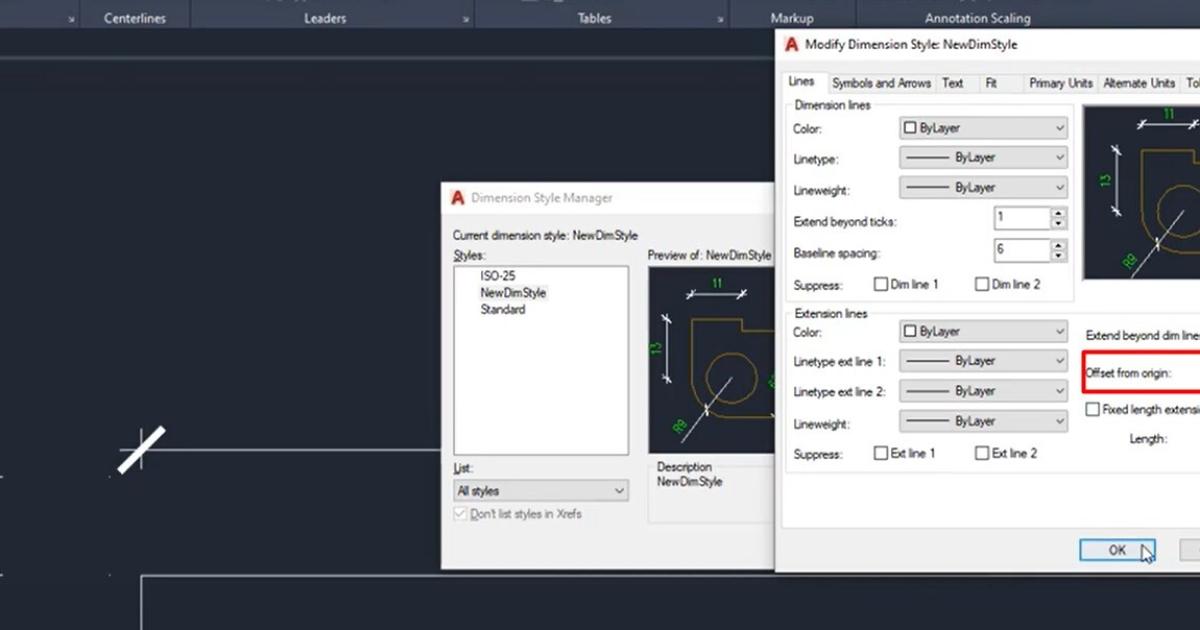Click the OK button
The image size is (1200, 630).
(x=1117, y=550)
